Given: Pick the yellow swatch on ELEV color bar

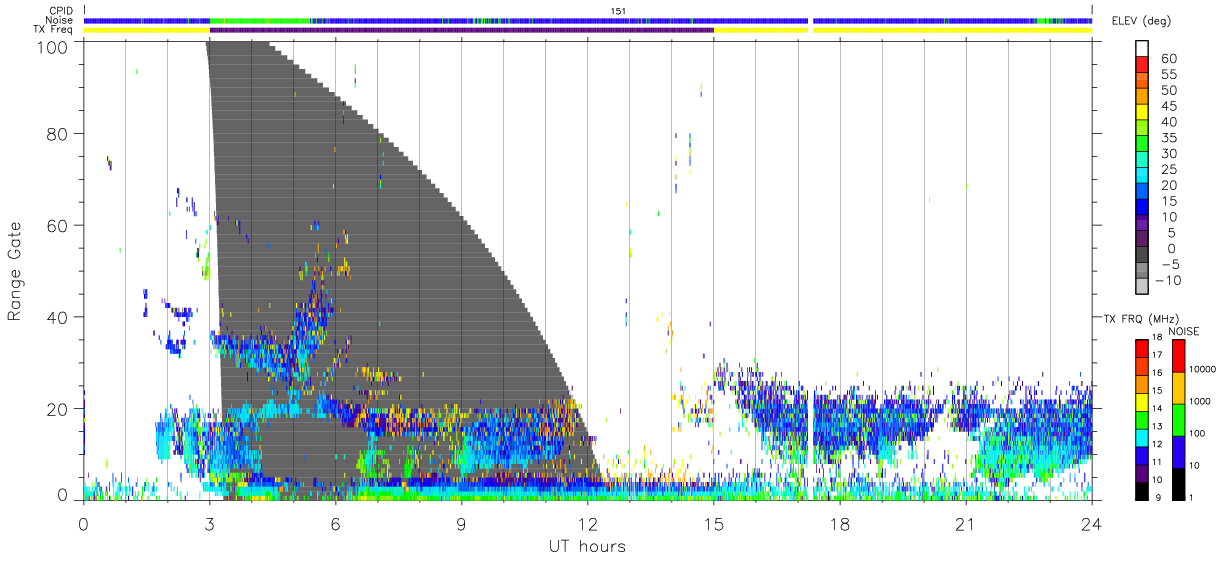Looking at the screenshot, I should click(x=1142, y=111).
